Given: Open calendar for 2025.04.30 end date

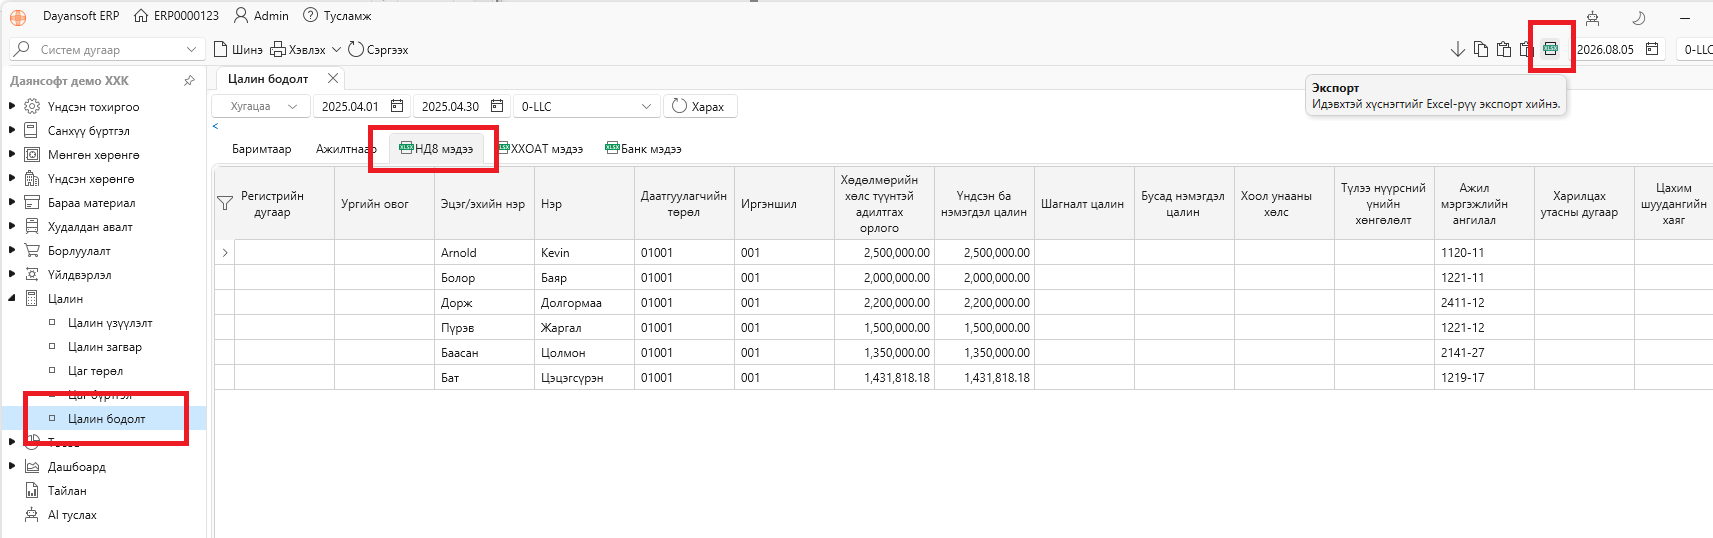Looking at the screenshot, I should point(497,106).
